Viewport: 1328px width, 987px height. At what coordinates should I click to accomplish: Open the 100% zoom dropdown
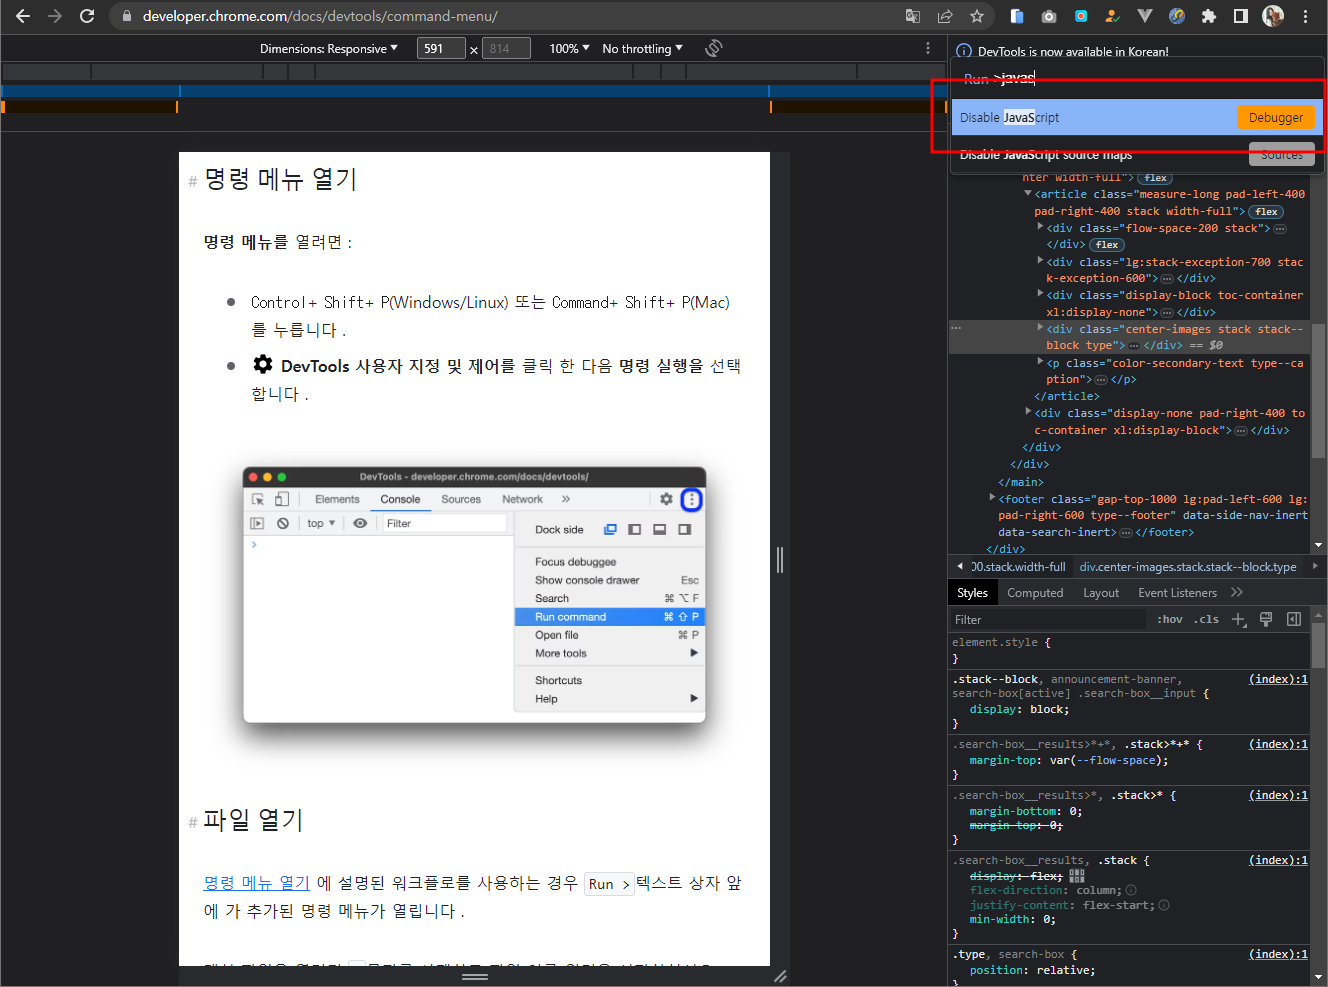(569, 48)
